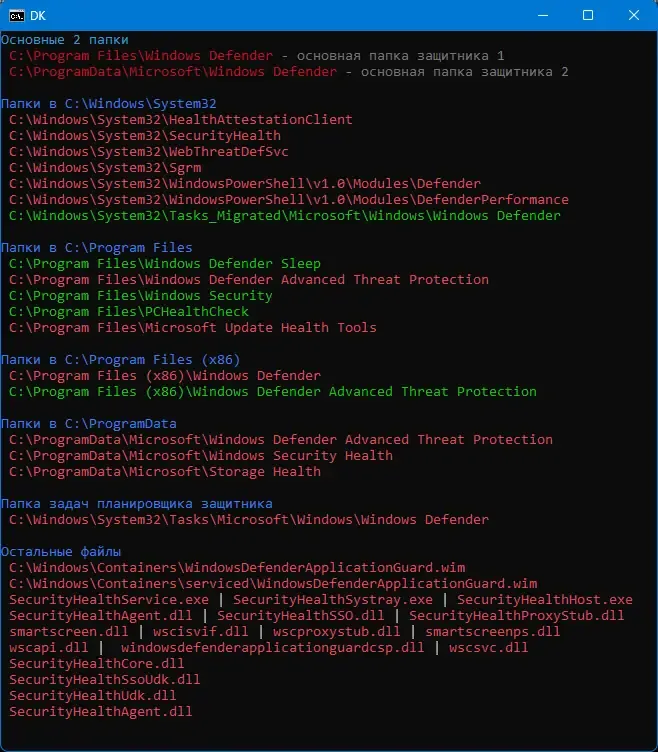Click the C:\Program Files\Windows Defender Sleep line
This screenshot has width=658, height=752.
click(x=165, y=264)
